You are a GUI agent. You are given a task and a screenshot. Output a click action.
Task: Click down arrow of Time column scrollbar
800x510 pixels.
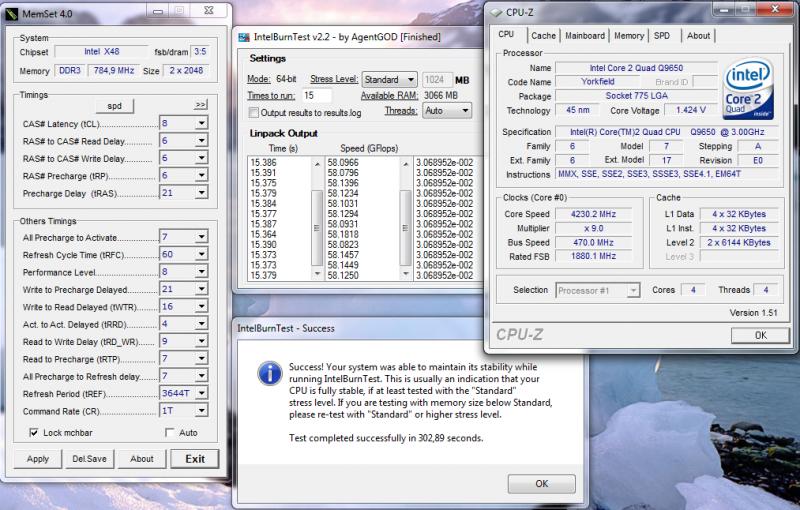pos(317,274)
